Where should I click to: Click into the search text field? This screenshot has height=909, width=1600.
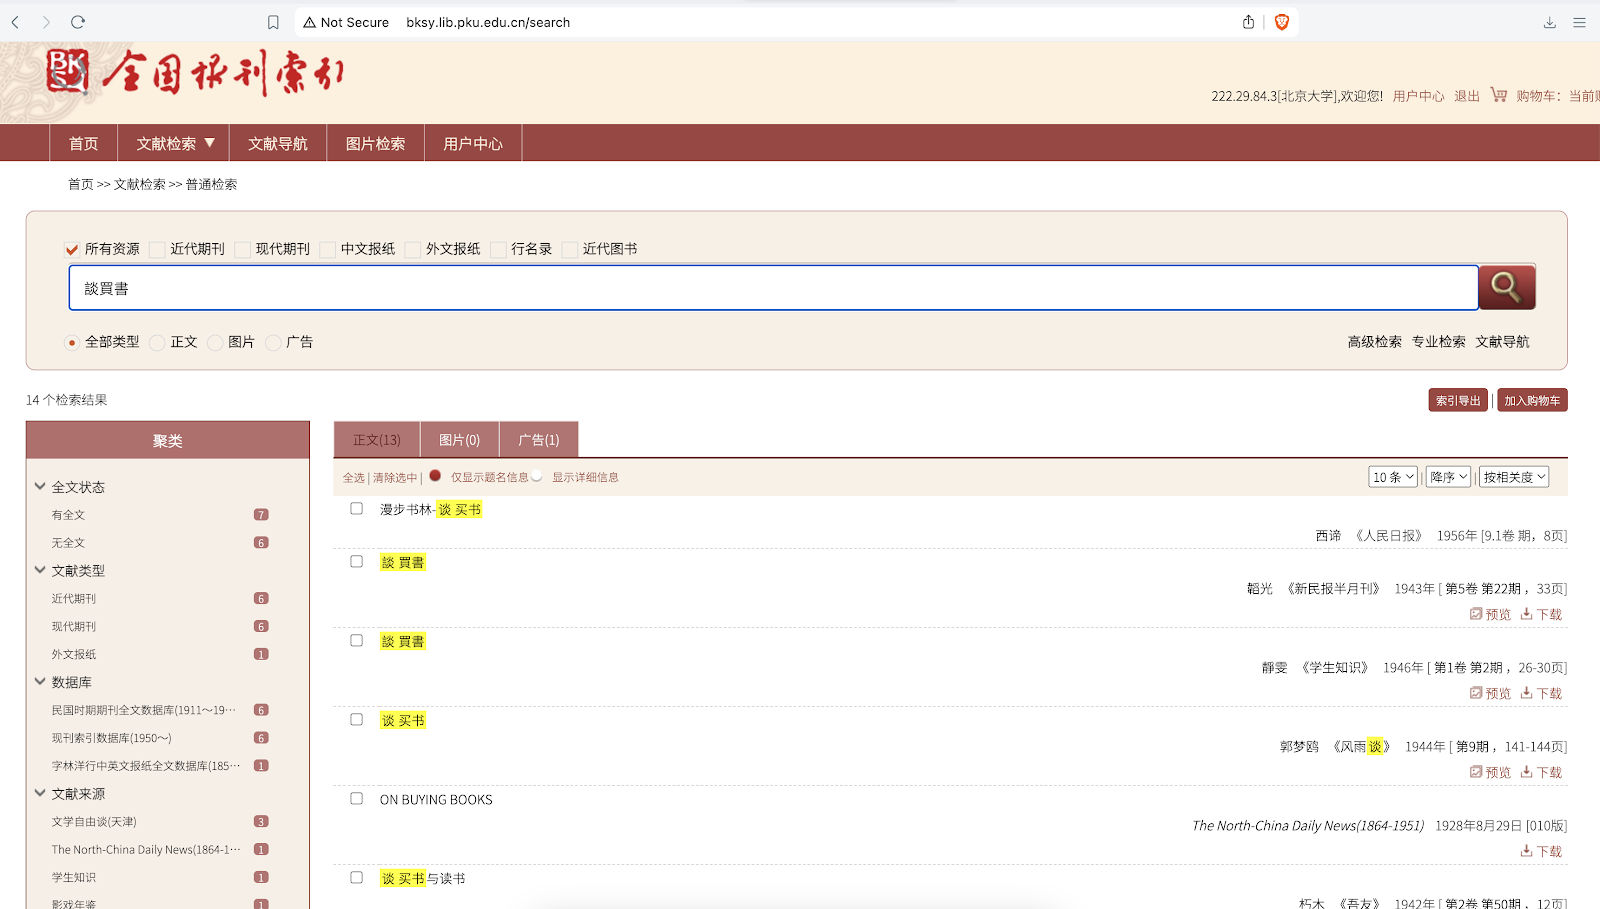coord(772,288)
